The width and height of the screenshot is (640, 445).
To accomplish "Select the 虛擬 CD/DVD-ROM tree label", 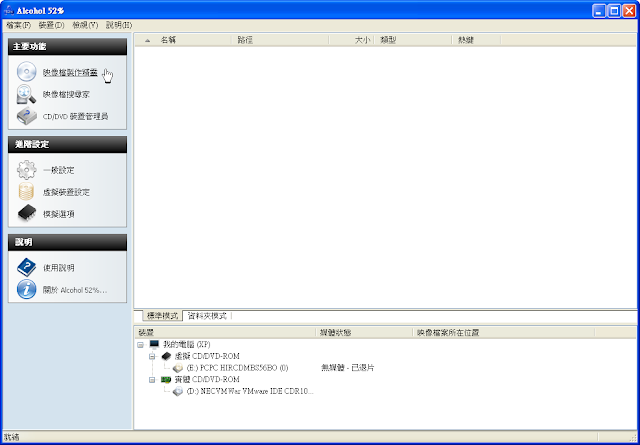I will point(207,356).
